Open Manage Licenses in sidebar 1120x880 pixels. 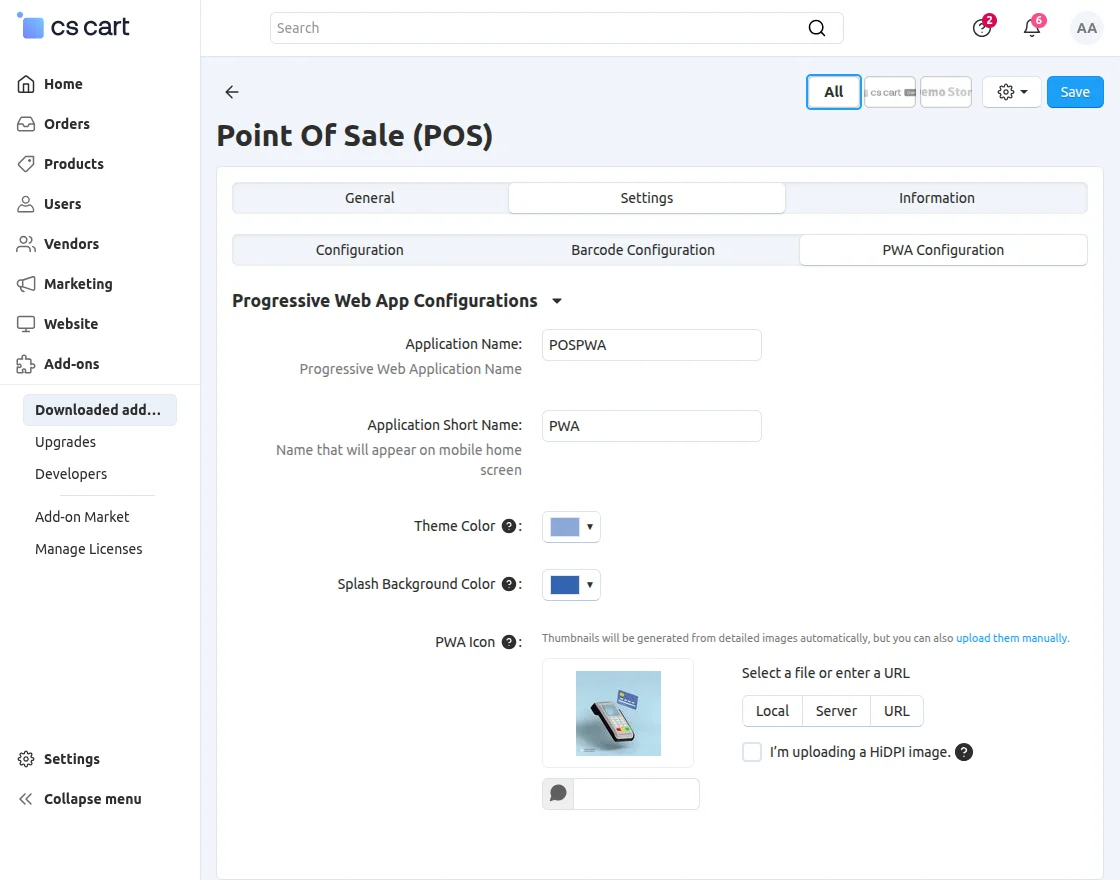click(89, 549)
